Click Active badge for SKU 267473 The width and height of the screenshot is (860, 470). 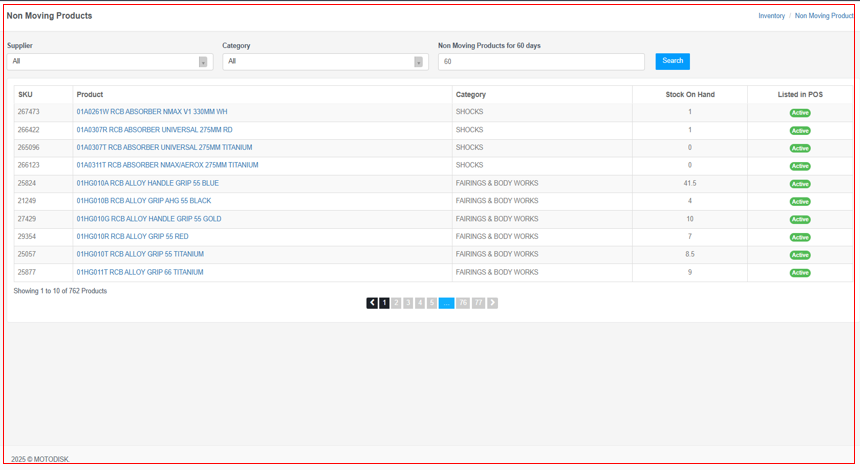pyautogui.click(x=800, y=113)
